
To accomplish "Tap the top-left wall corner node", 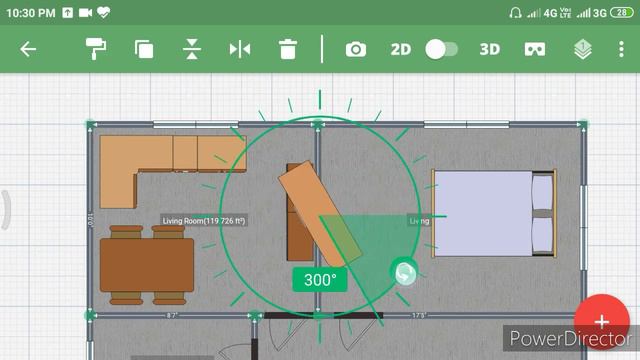I will pos(90,124).
